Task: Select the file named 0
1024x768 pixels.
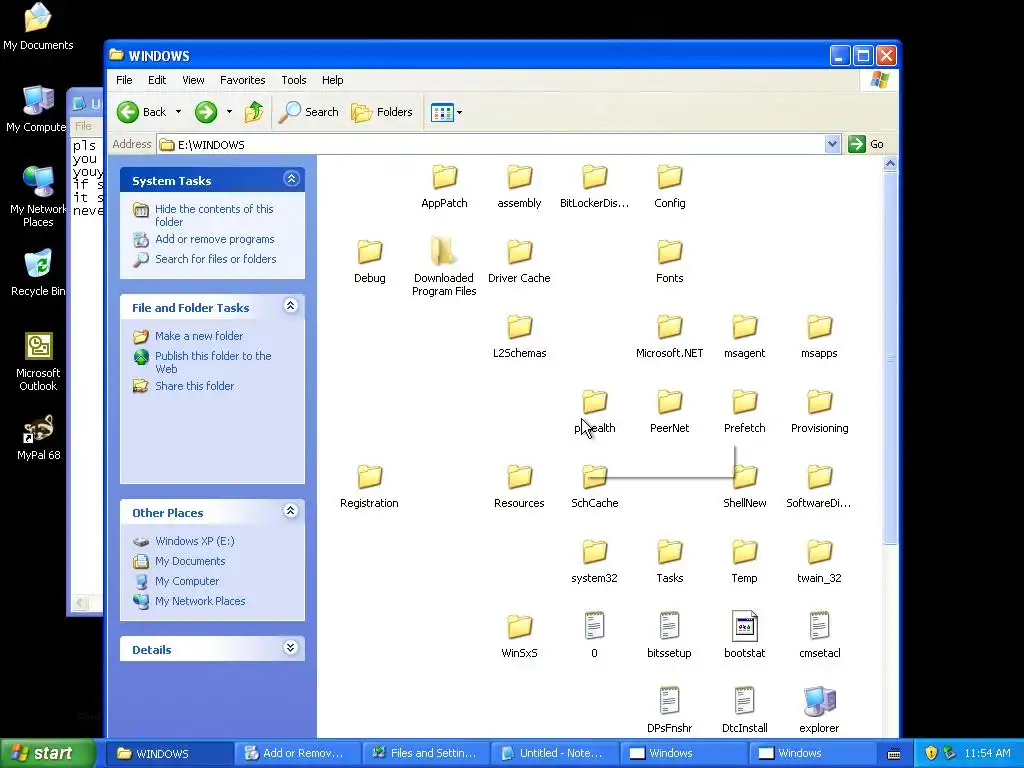Action: (x=594, y=635)
